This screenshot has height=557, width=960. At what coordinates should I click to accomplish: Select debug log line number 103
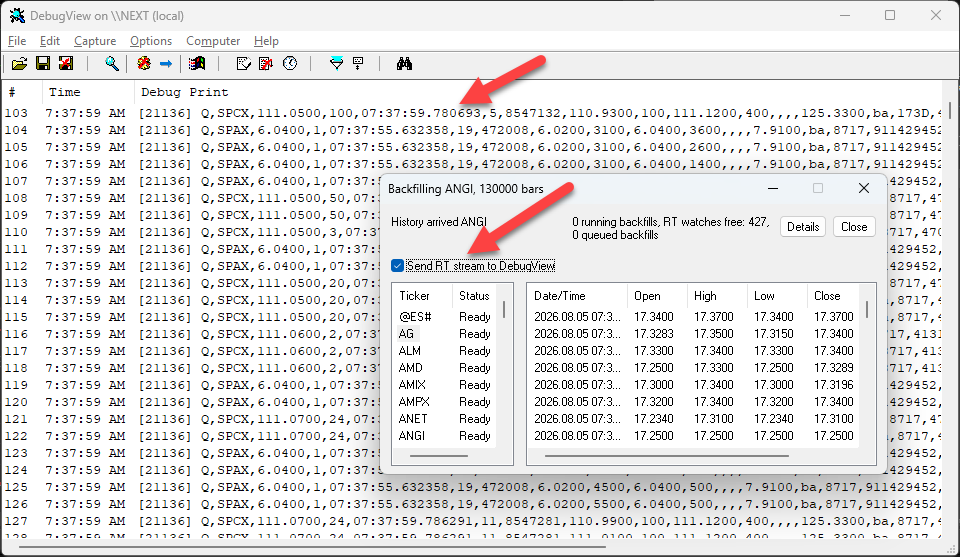[x=473, y=113]
